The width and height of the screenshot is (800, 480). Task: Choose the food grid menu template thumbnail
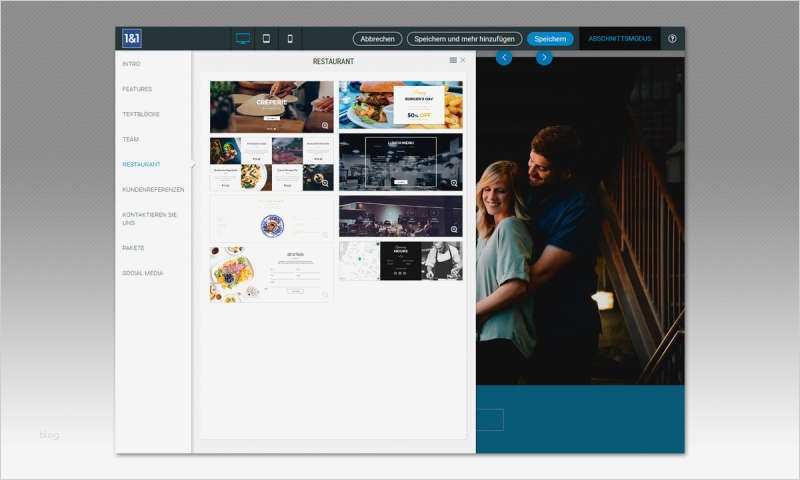(271, 164)
